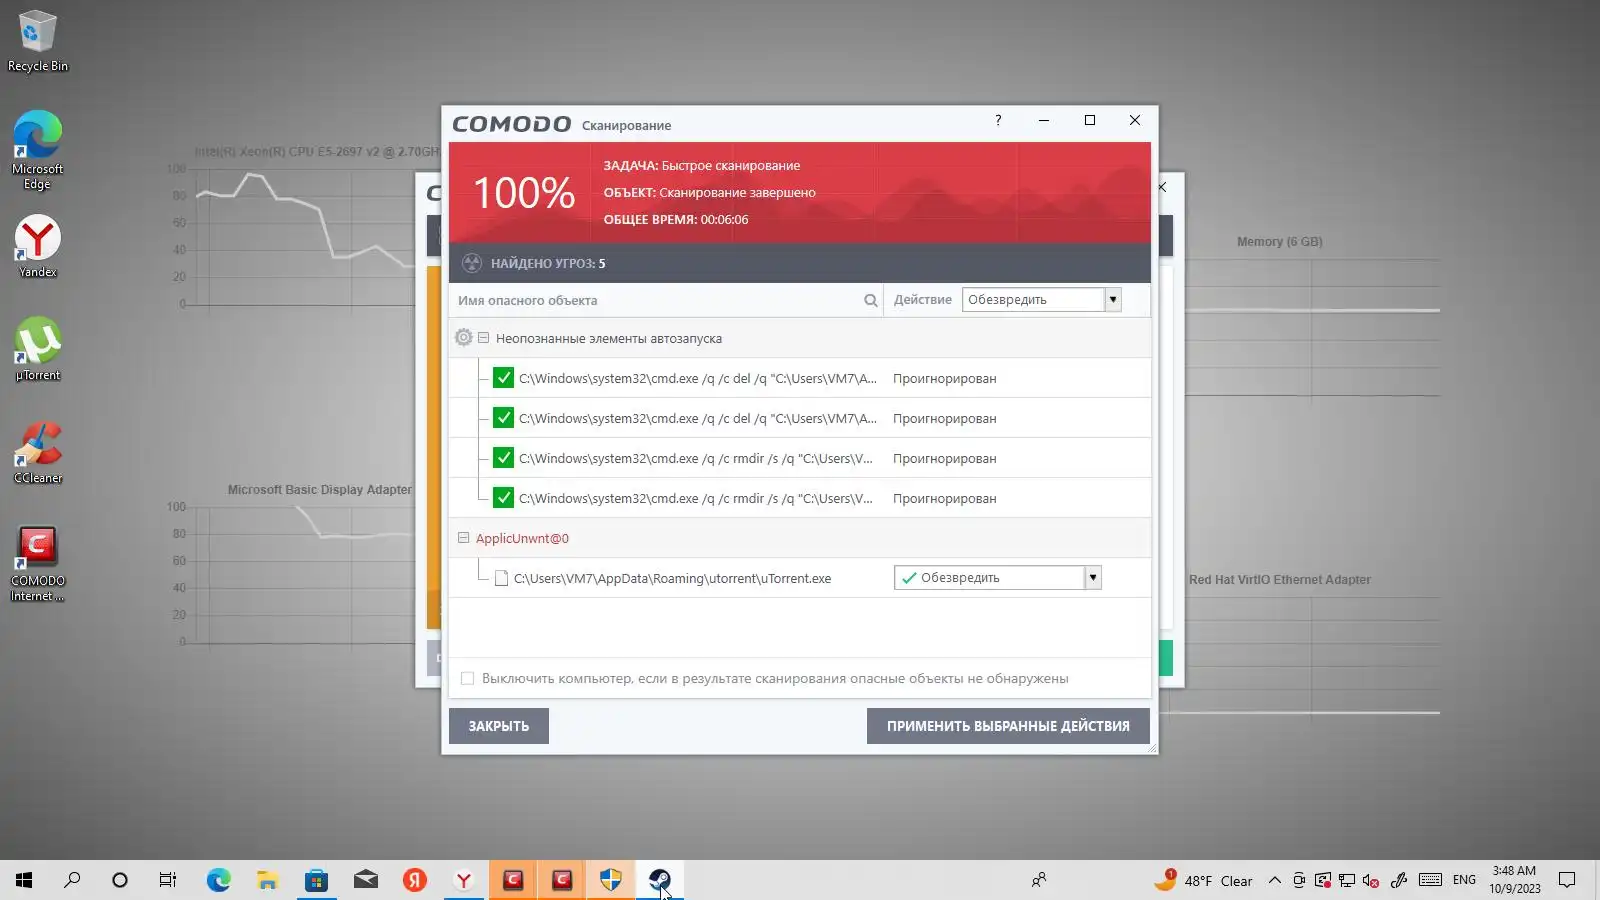Enable shutdown-if-no-threats checkbox
Viewport: 1600px width, 900px height.
click(x=467, y=678)
